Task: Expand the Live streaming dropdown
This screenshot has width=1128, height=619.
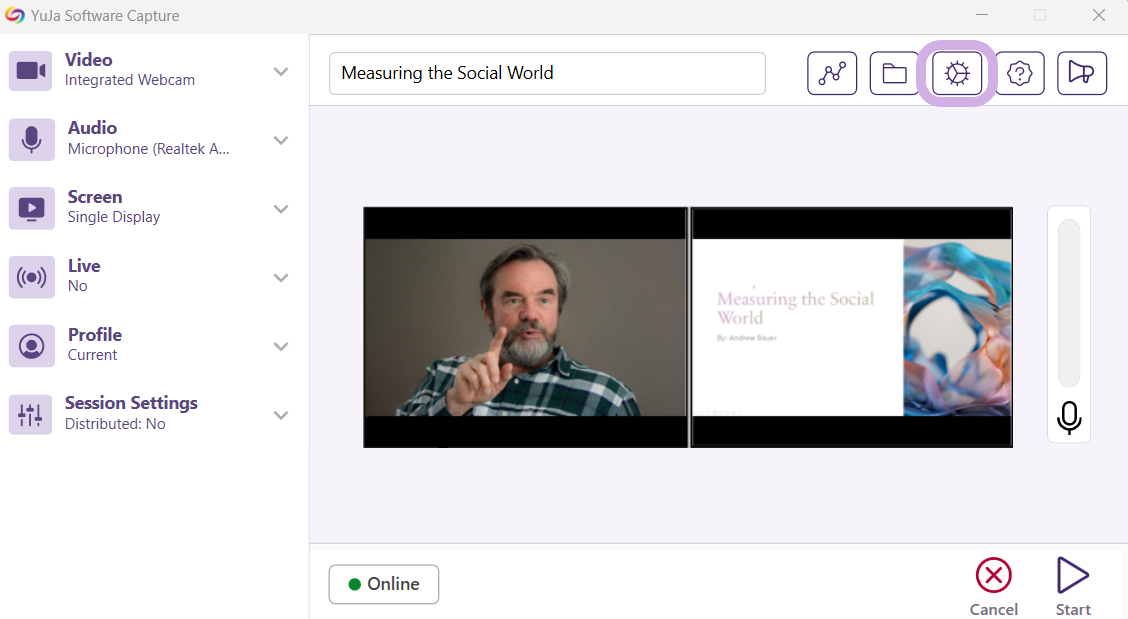Action: tap(281, 278)
